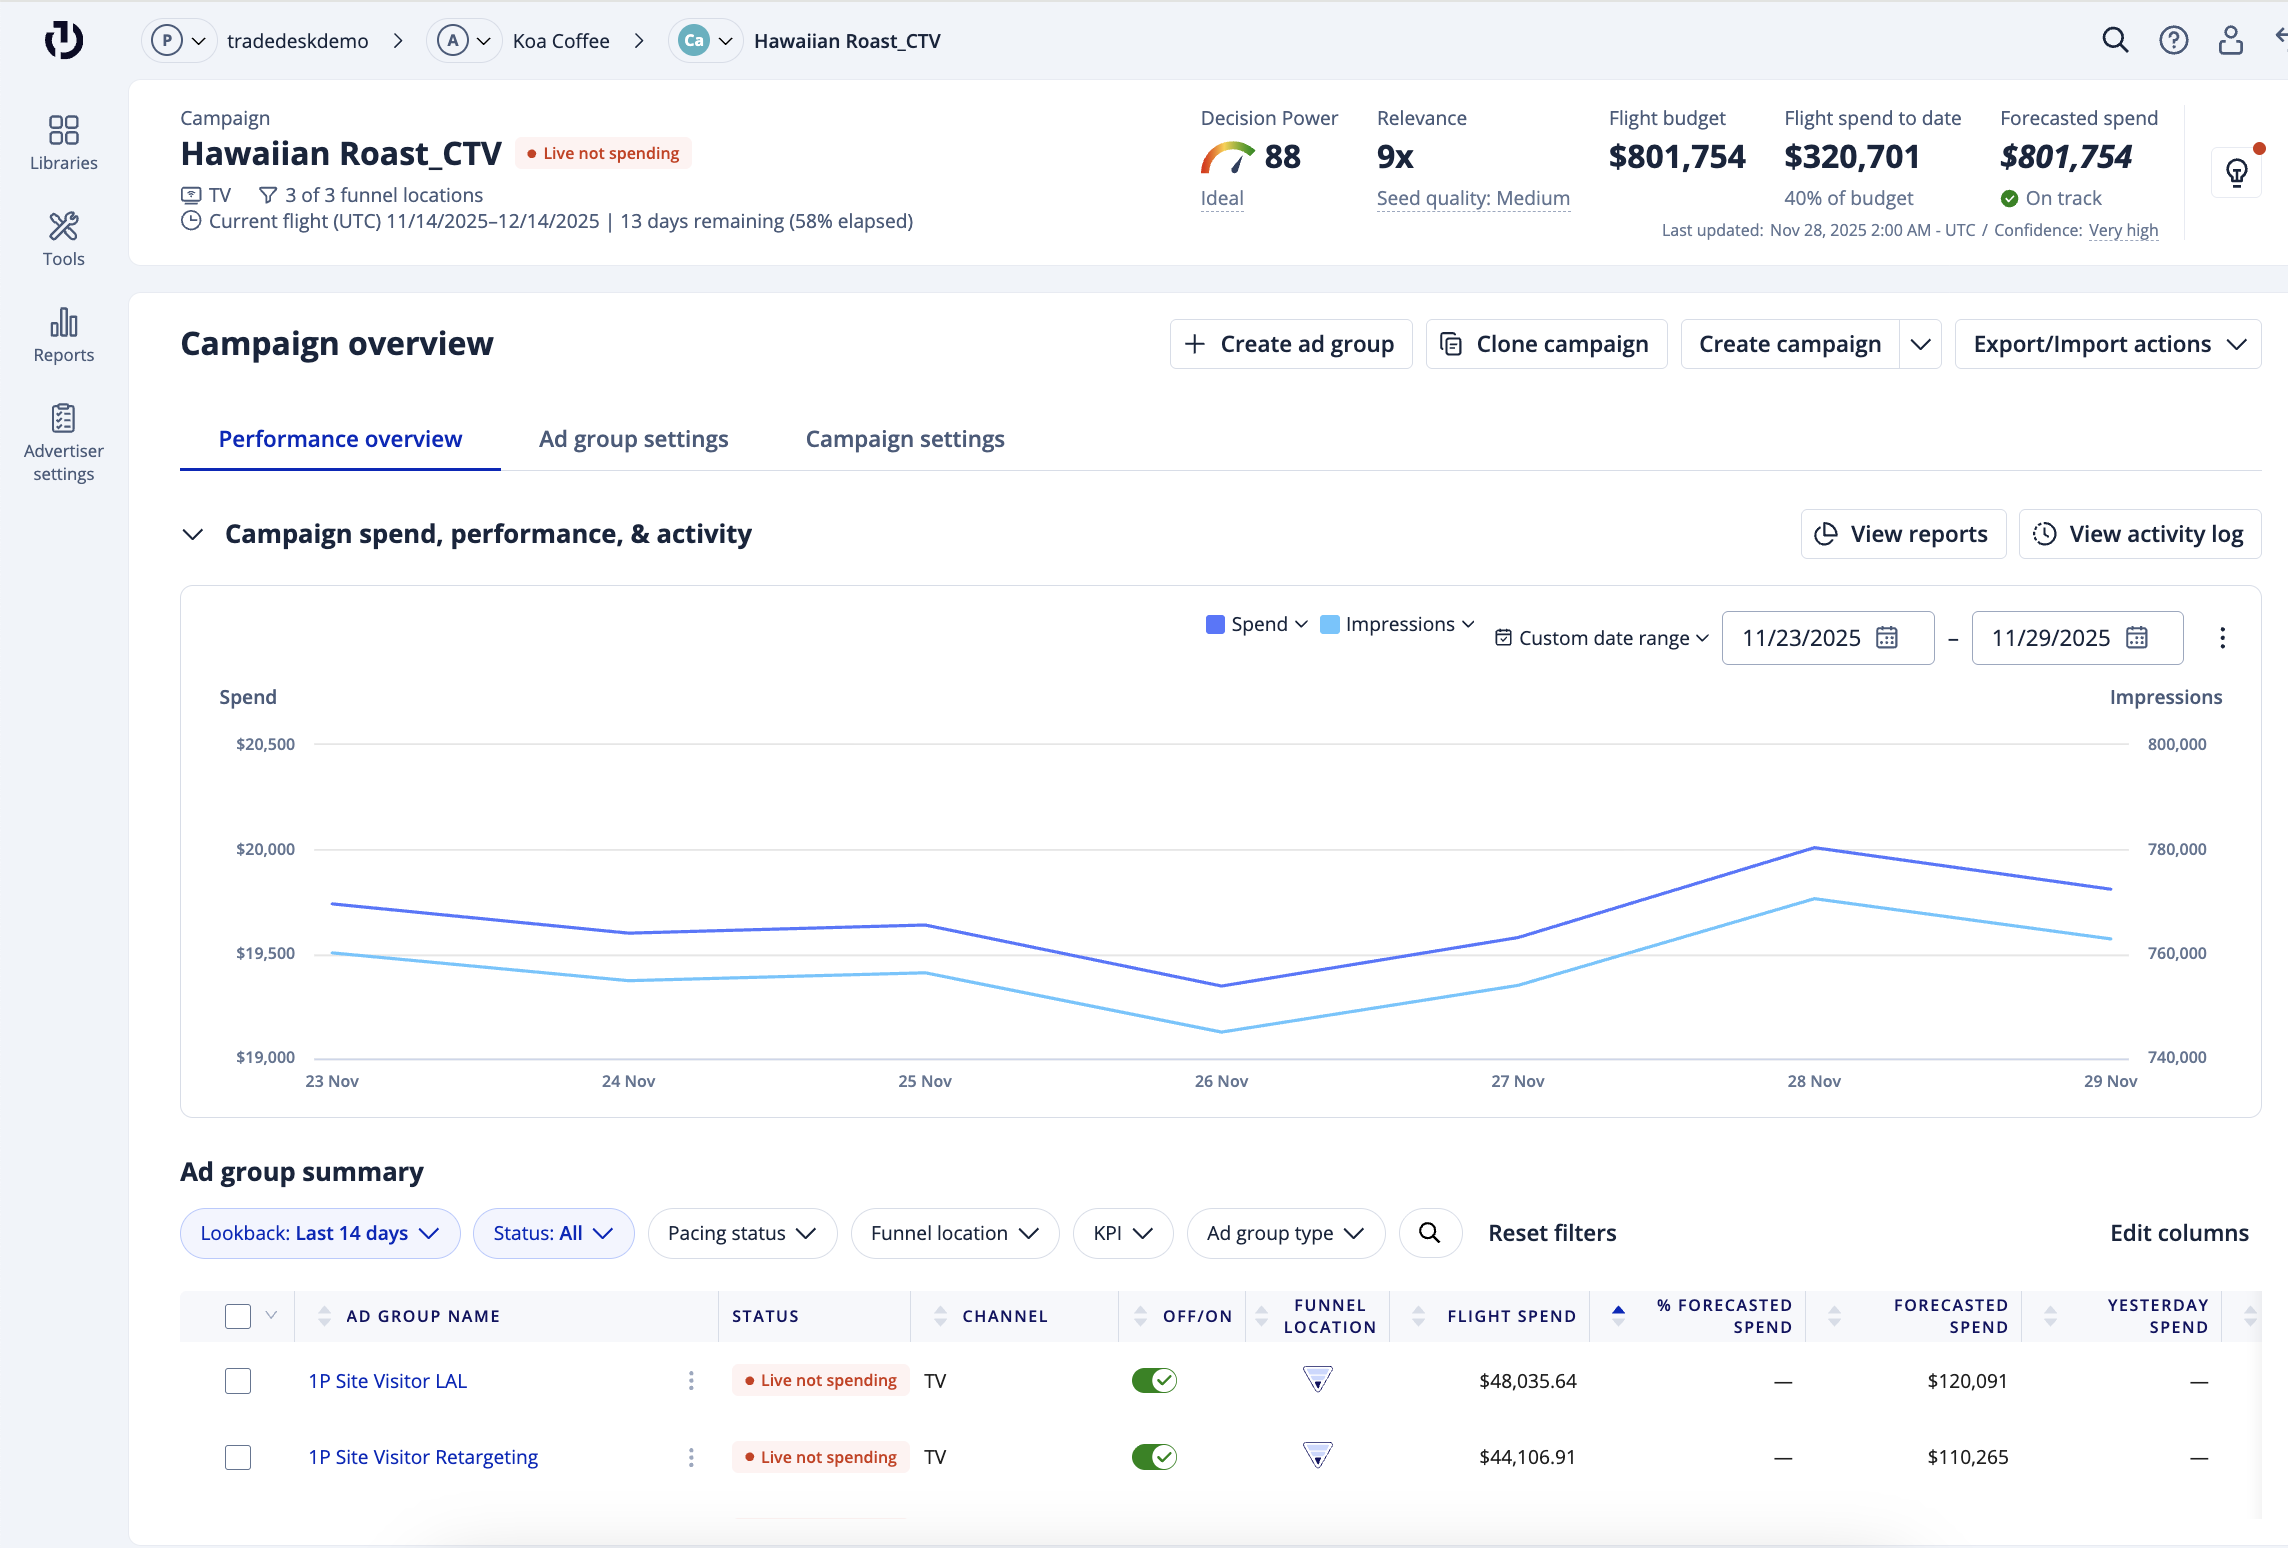This screenshot has width=2288, height=1548.
Task: Open the 1P Site Visitor LAL link
Action: tap(388, 1381)
